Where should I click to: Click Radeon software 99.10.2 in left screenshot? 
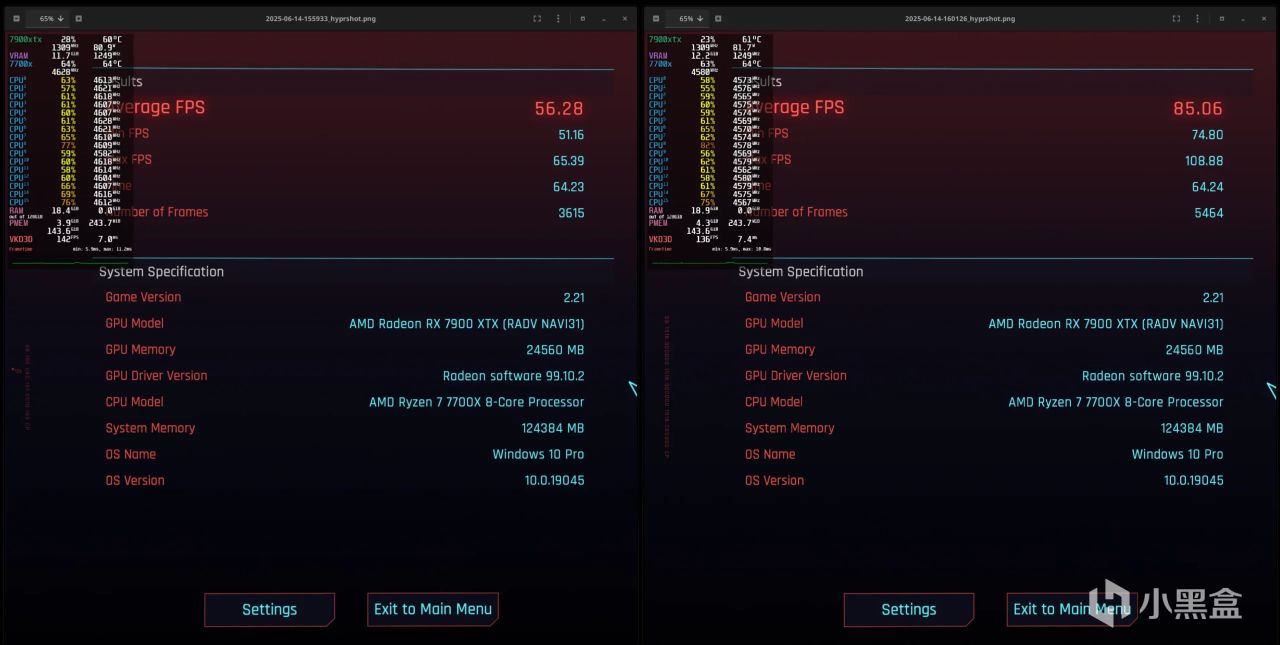[x=514, y=376]
